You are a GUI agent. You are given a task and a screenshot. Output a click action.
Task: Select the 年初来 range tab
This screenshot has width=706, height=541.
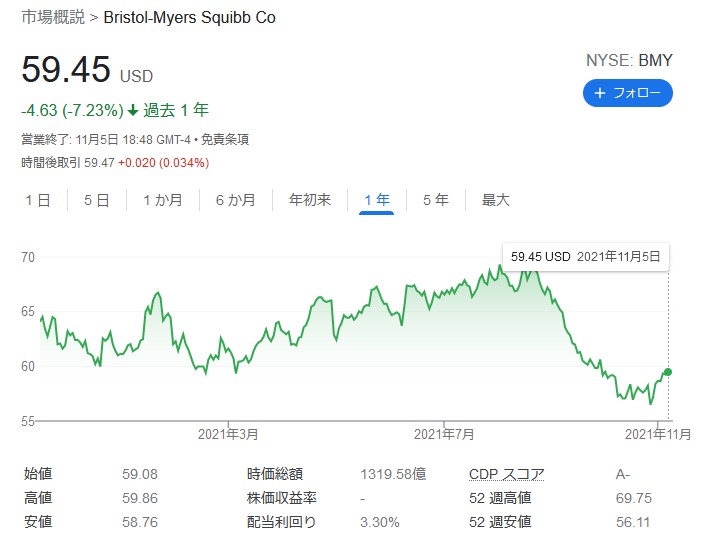tap(310, 200)
